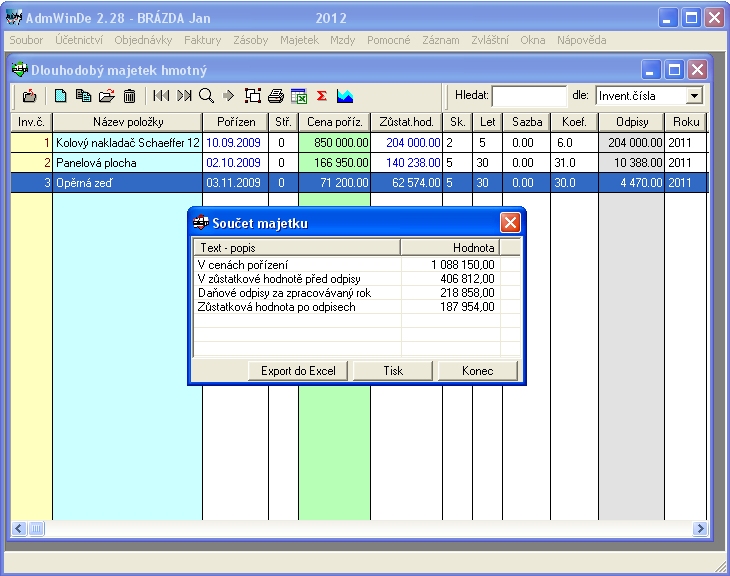Click the Inv.č. column header
The width and height of the screenshot is (730, 576).
click(x=31, y=122)
